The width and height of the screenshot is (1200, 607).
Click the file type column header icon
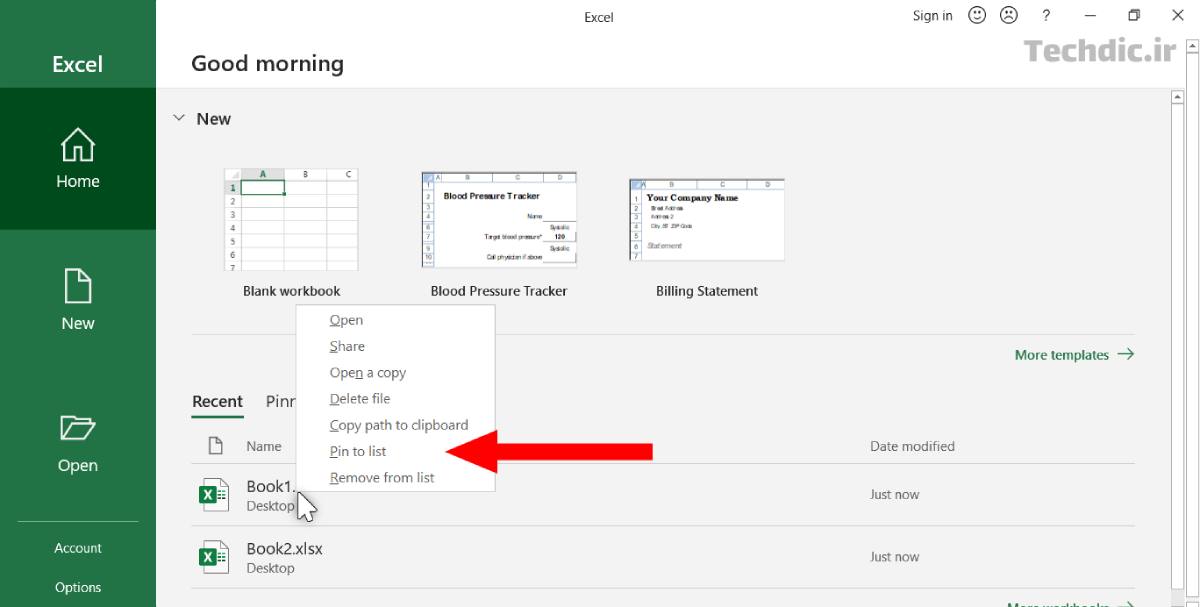pyautogui.click(x=214, y=446)
